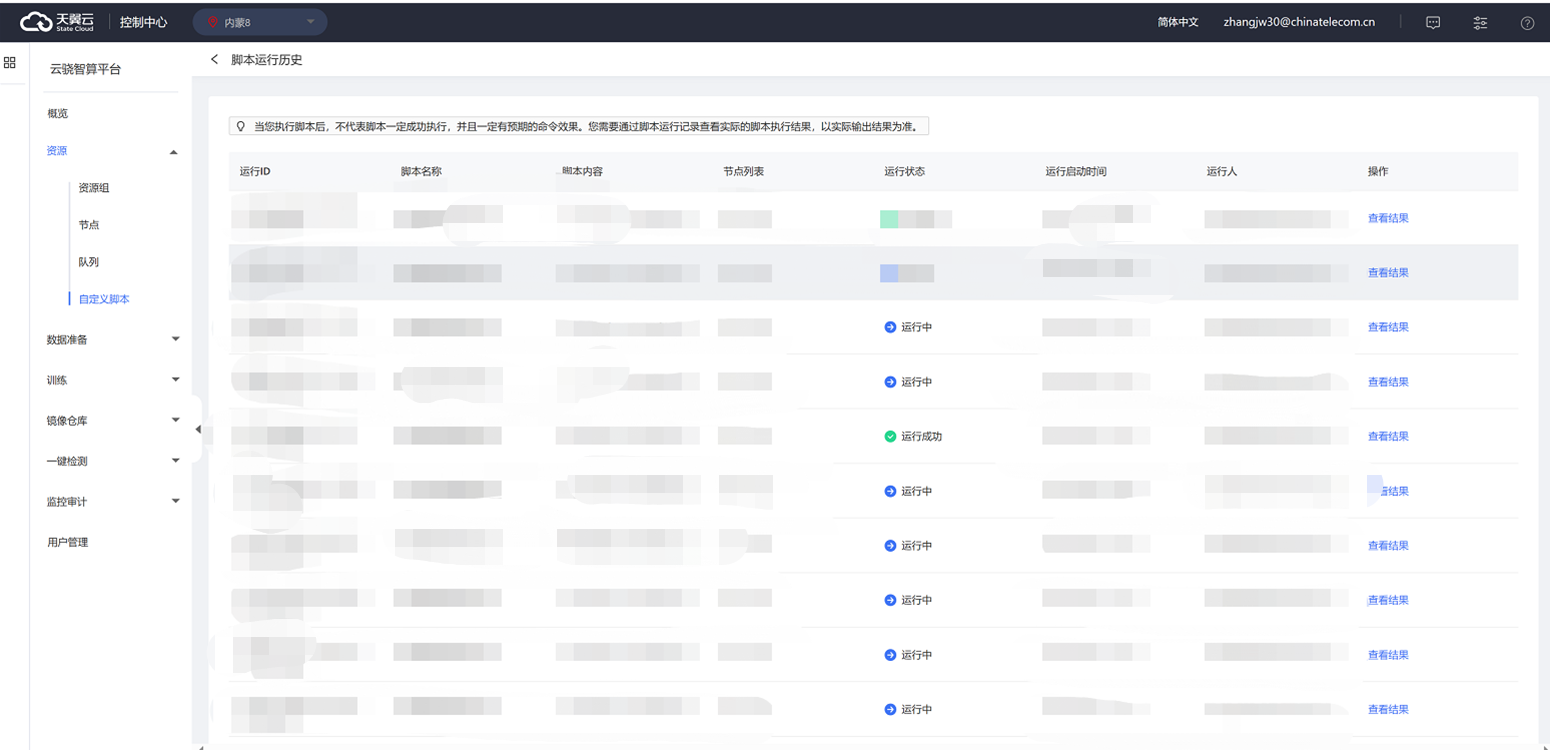The width and height of the screenshot is (1550, 750).
Task: Open account zhangjw30@chinatelecom.cn menu
Action: (x=1299, y=22)
